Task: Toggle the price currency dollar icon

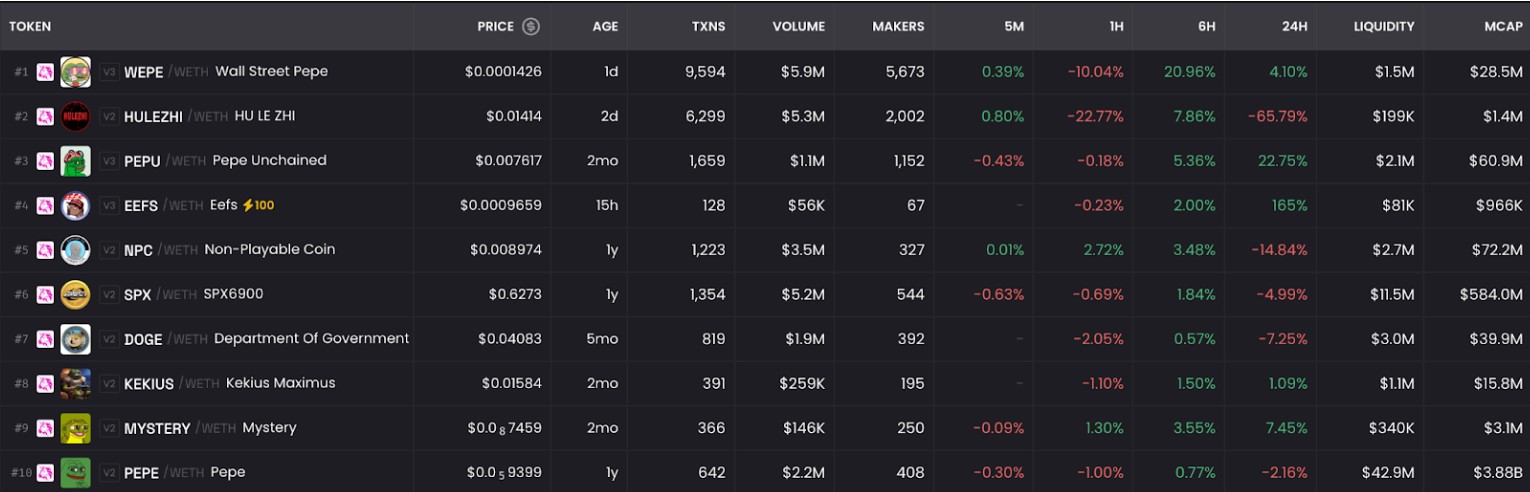Action: (531, 27)
